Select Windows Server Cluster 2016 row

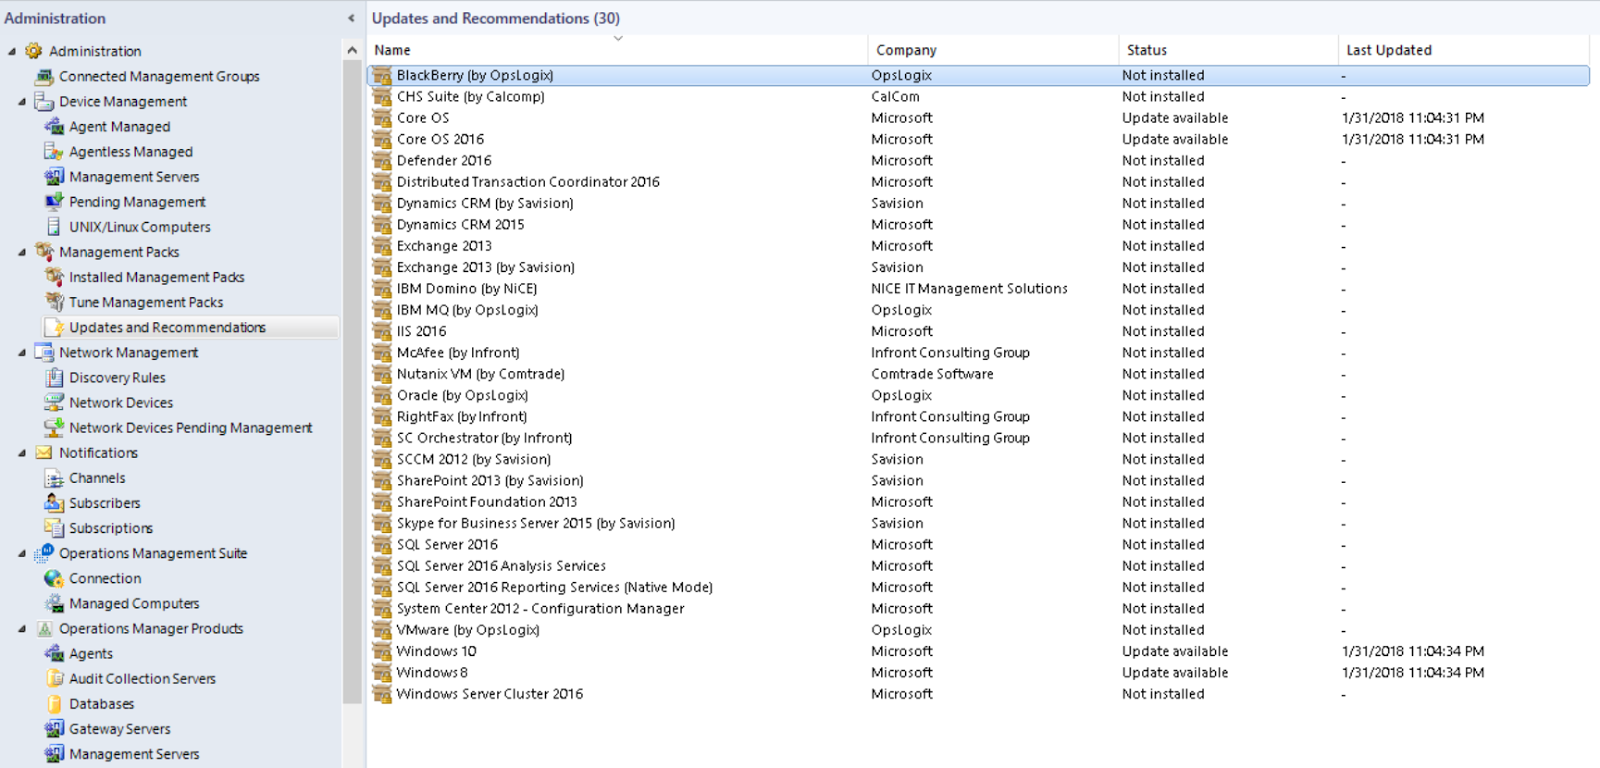(x=978, y=694)
